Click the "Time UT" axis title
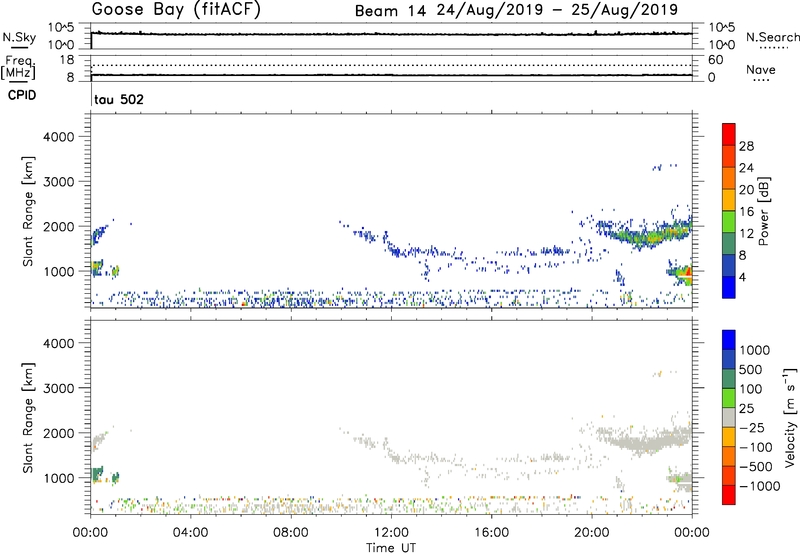Viewport: 800px width, 554px height. coord(391,548)
